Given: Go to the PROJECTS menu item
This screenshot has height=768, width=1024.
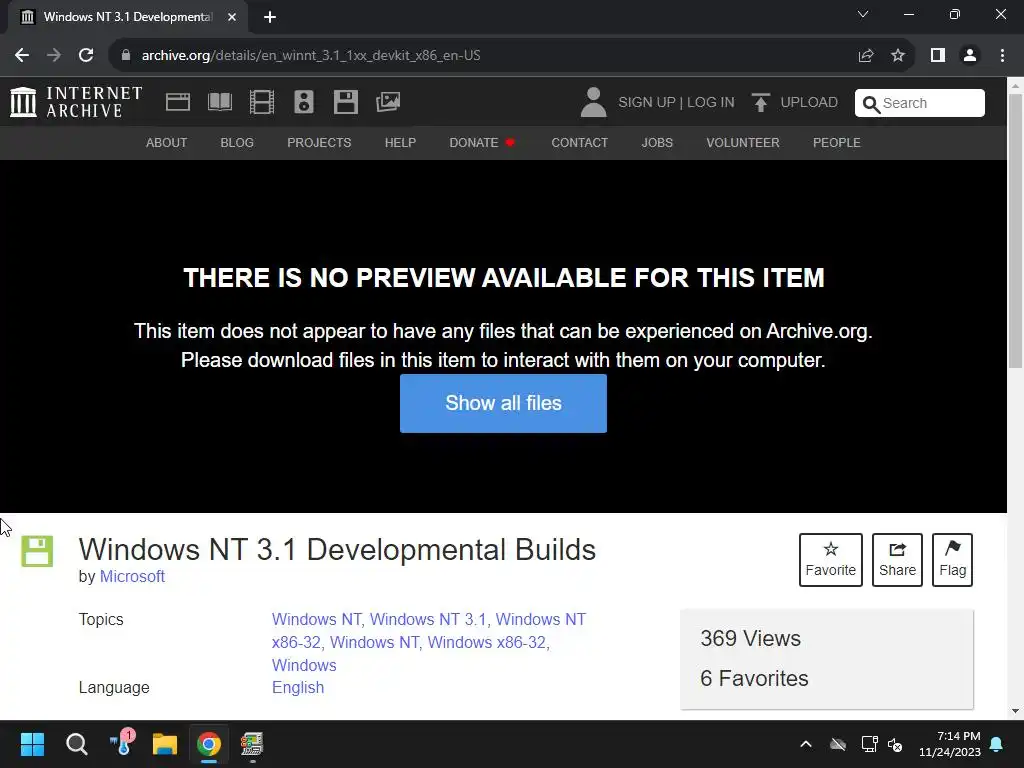Looking at the screenshot, I should coord(319,142).
